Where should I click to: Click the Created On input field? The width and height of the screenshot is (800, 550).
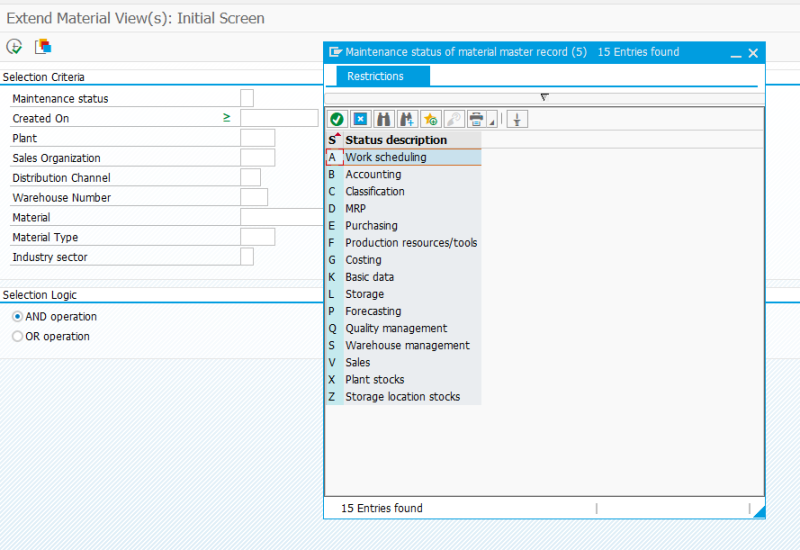[x=279, y=118]
